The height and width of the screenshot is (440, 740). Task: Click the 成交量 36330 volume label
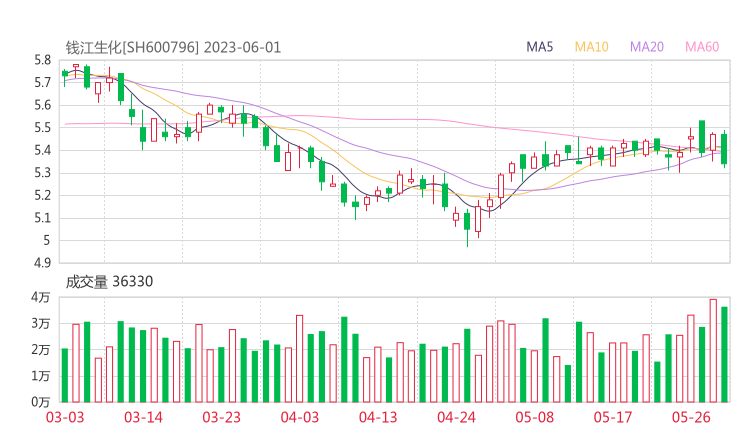pos(109,281)
